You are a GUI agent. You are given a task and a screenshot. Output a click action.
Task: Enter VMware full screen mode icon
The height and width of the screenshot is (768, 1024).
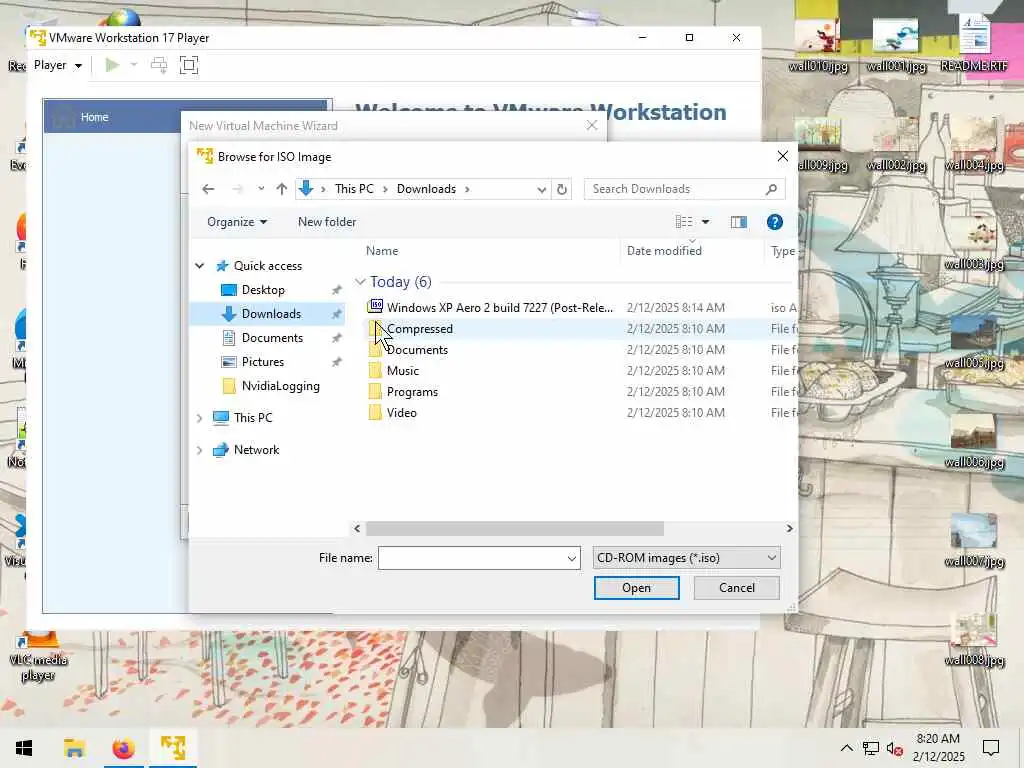(189, 65)
